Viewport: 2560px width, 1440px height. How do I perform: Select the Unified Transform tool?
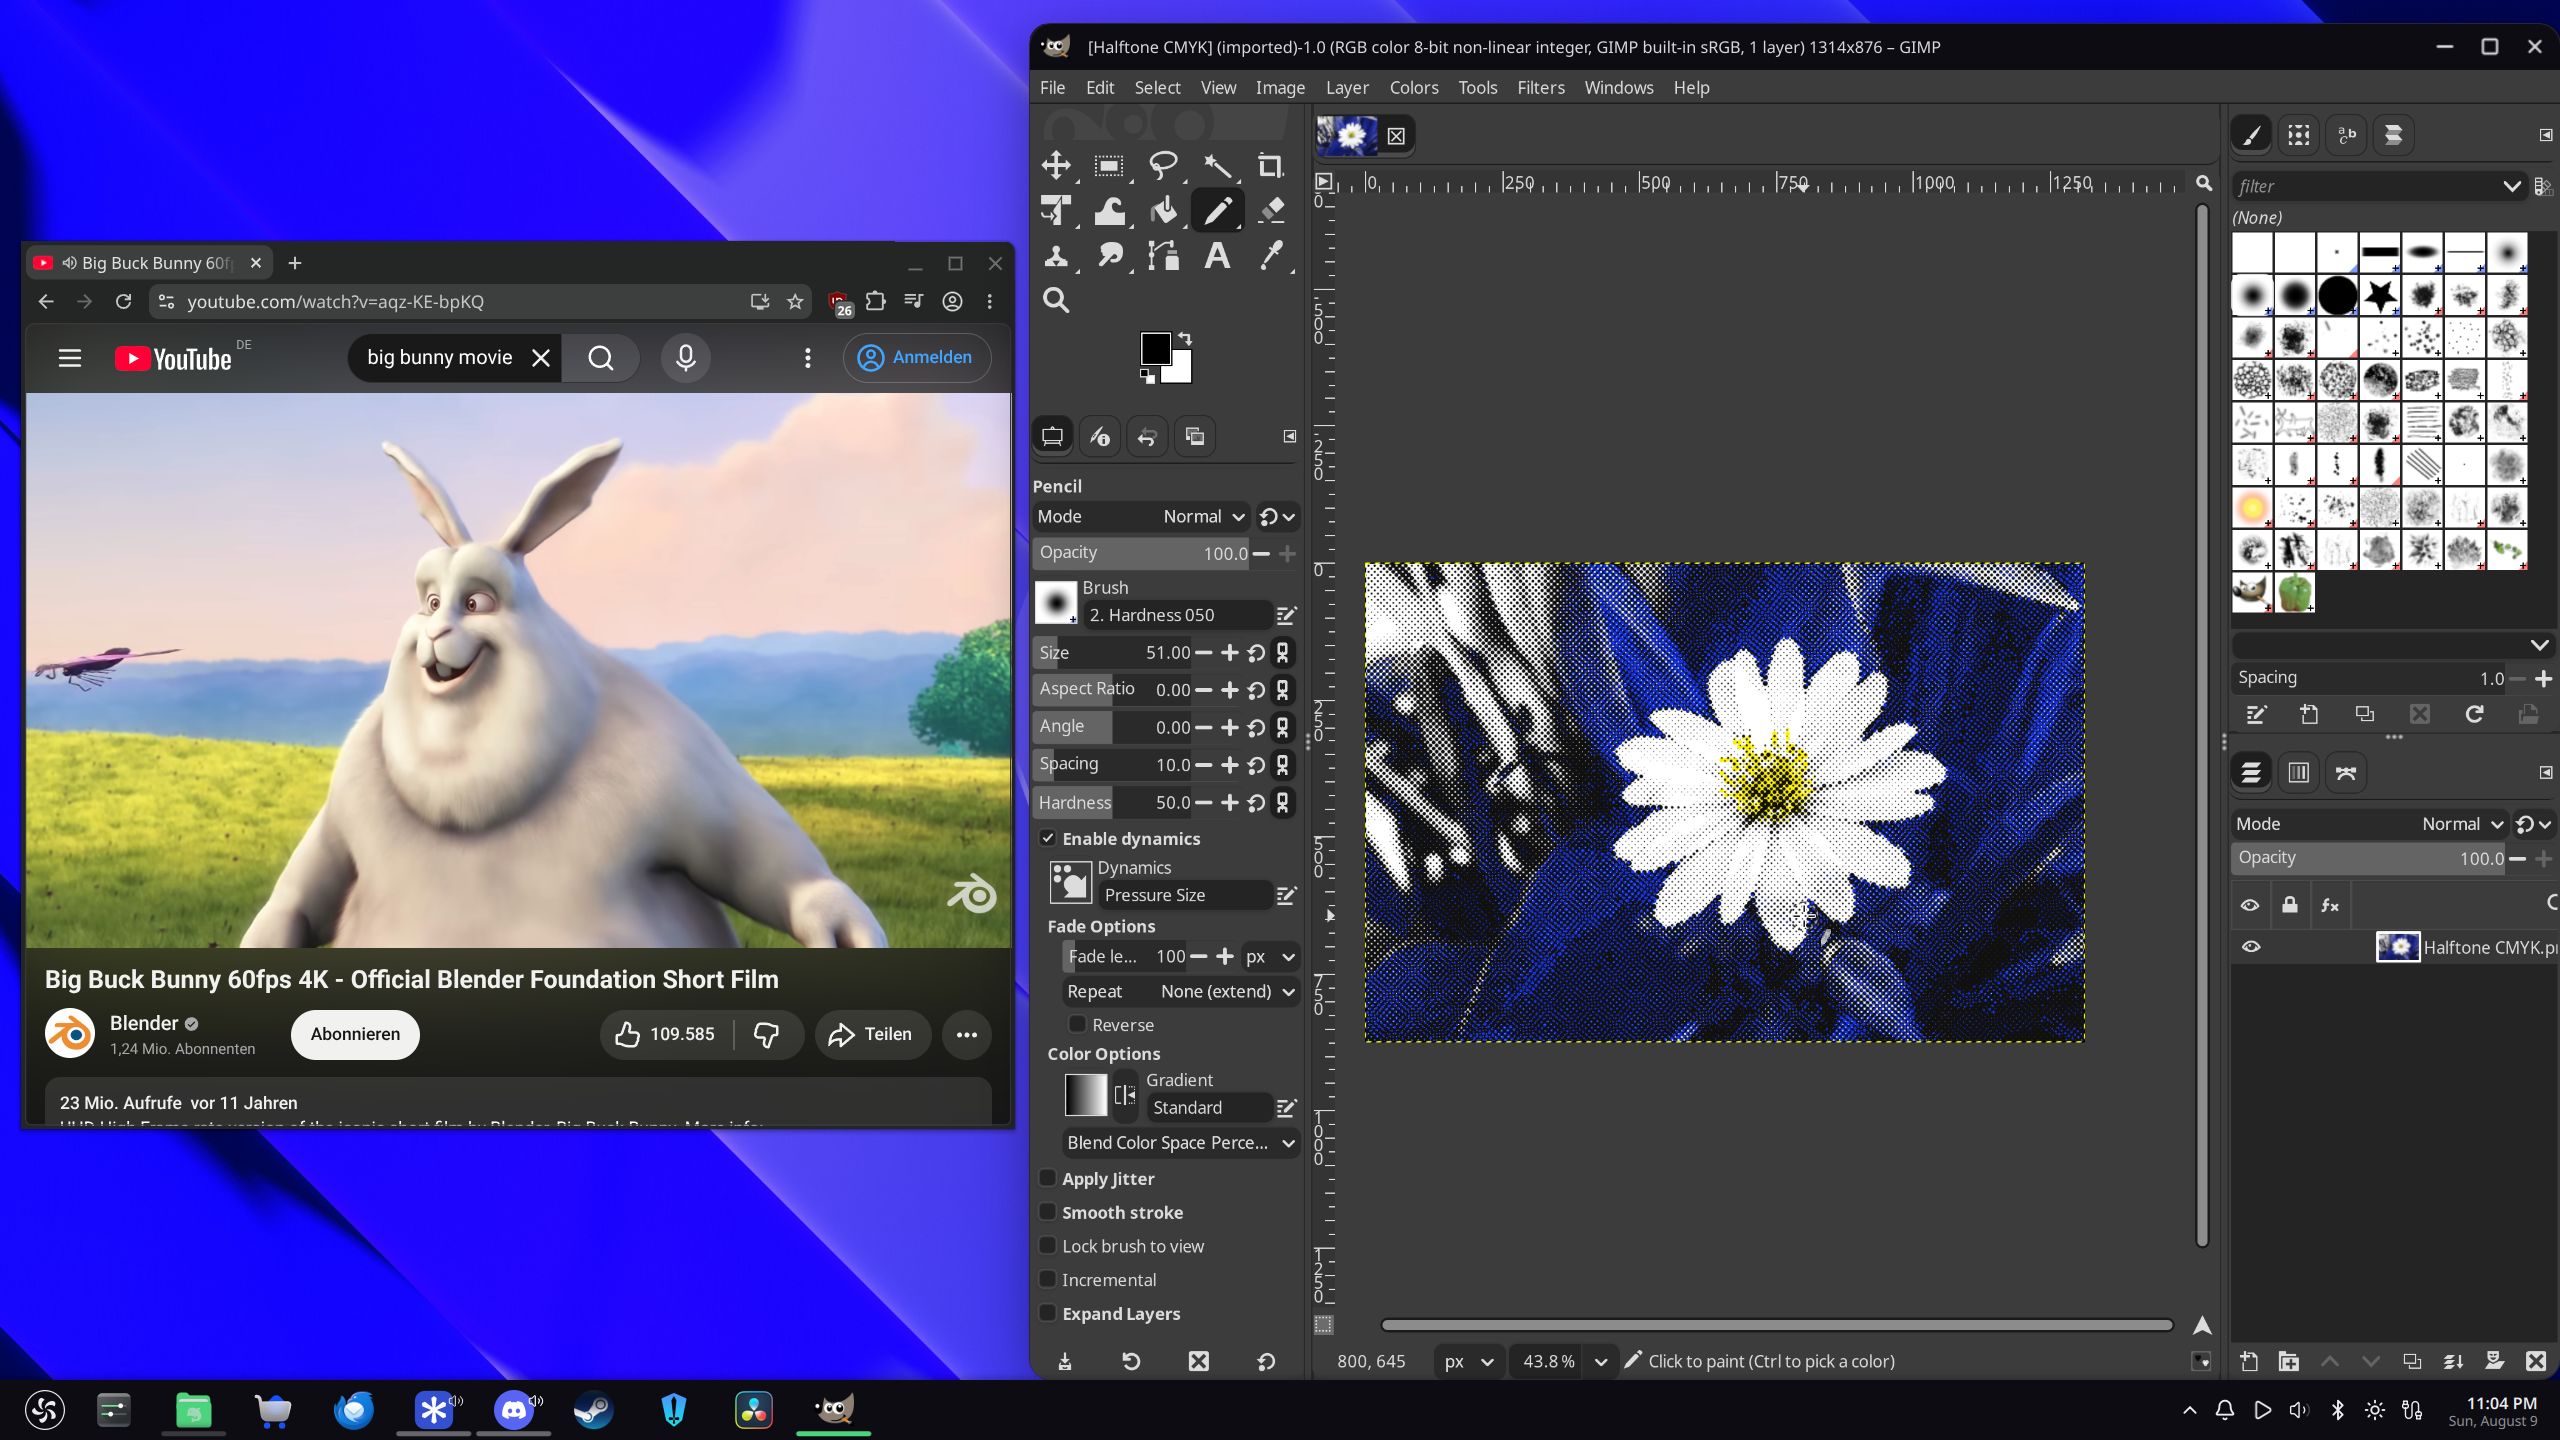(x=1056, y=210)
